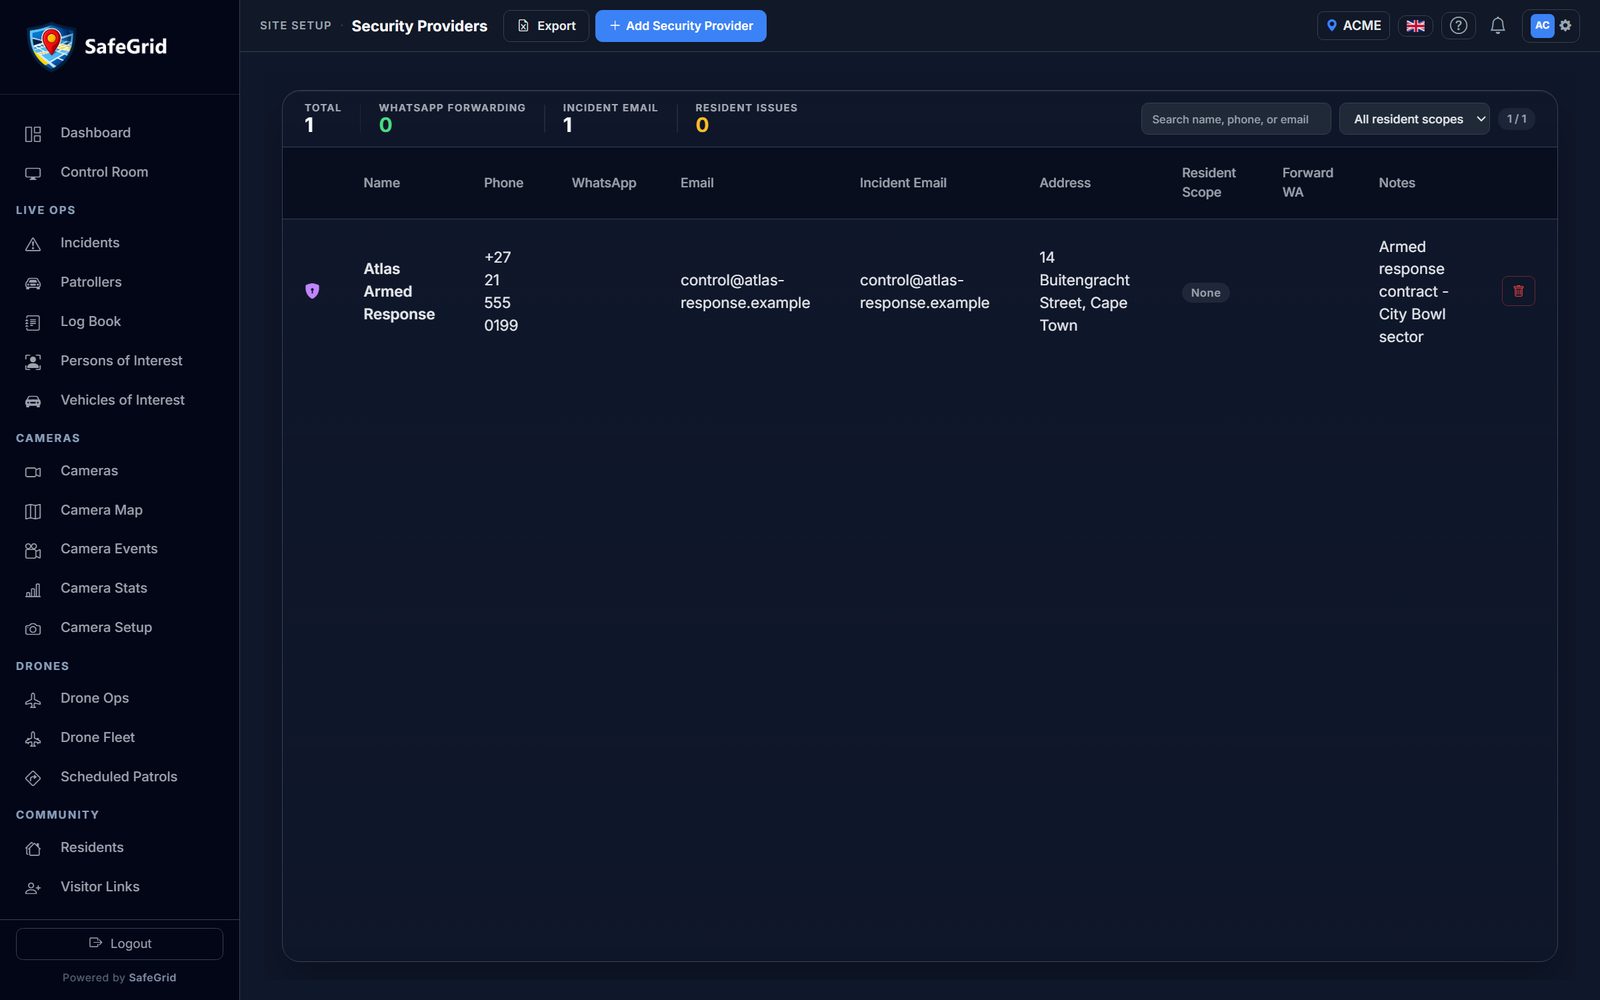
Task: Focus the search name, phone, or email field
Action: click(x=1236, y=119)
